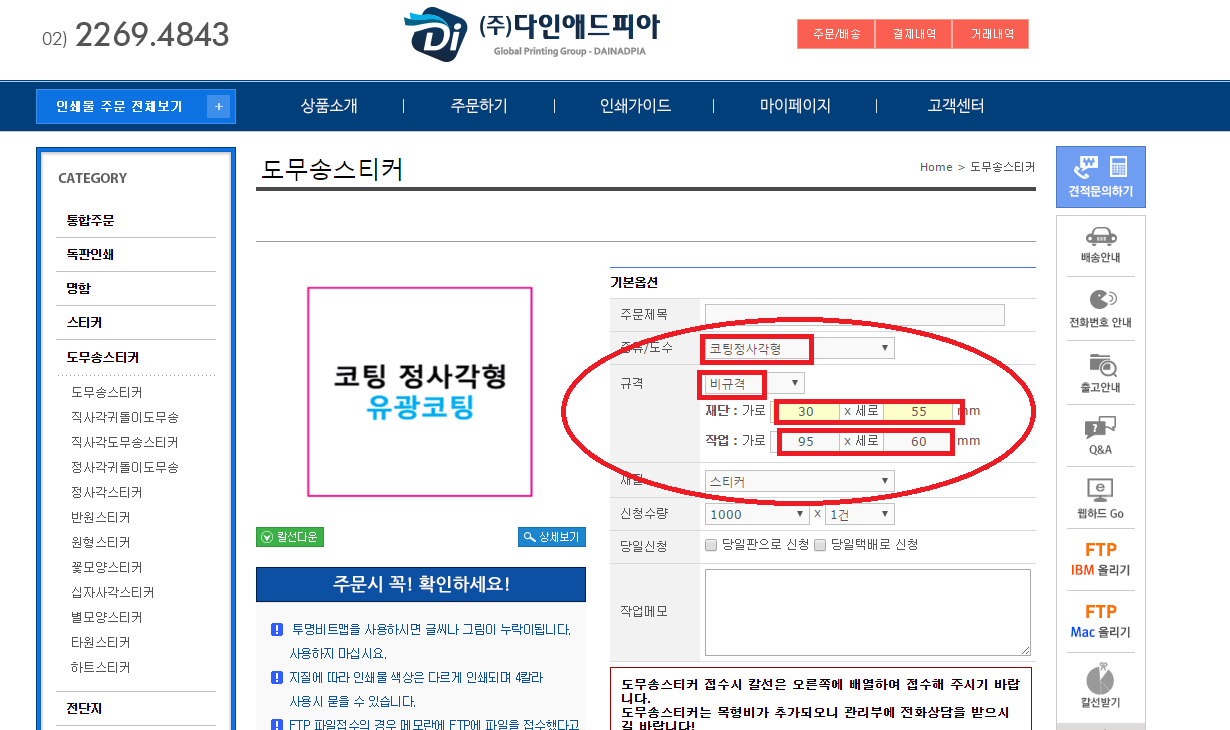Click the 칼선다운 download button
This screenshot has width=1230, height=730.
(x=290, y=537)
